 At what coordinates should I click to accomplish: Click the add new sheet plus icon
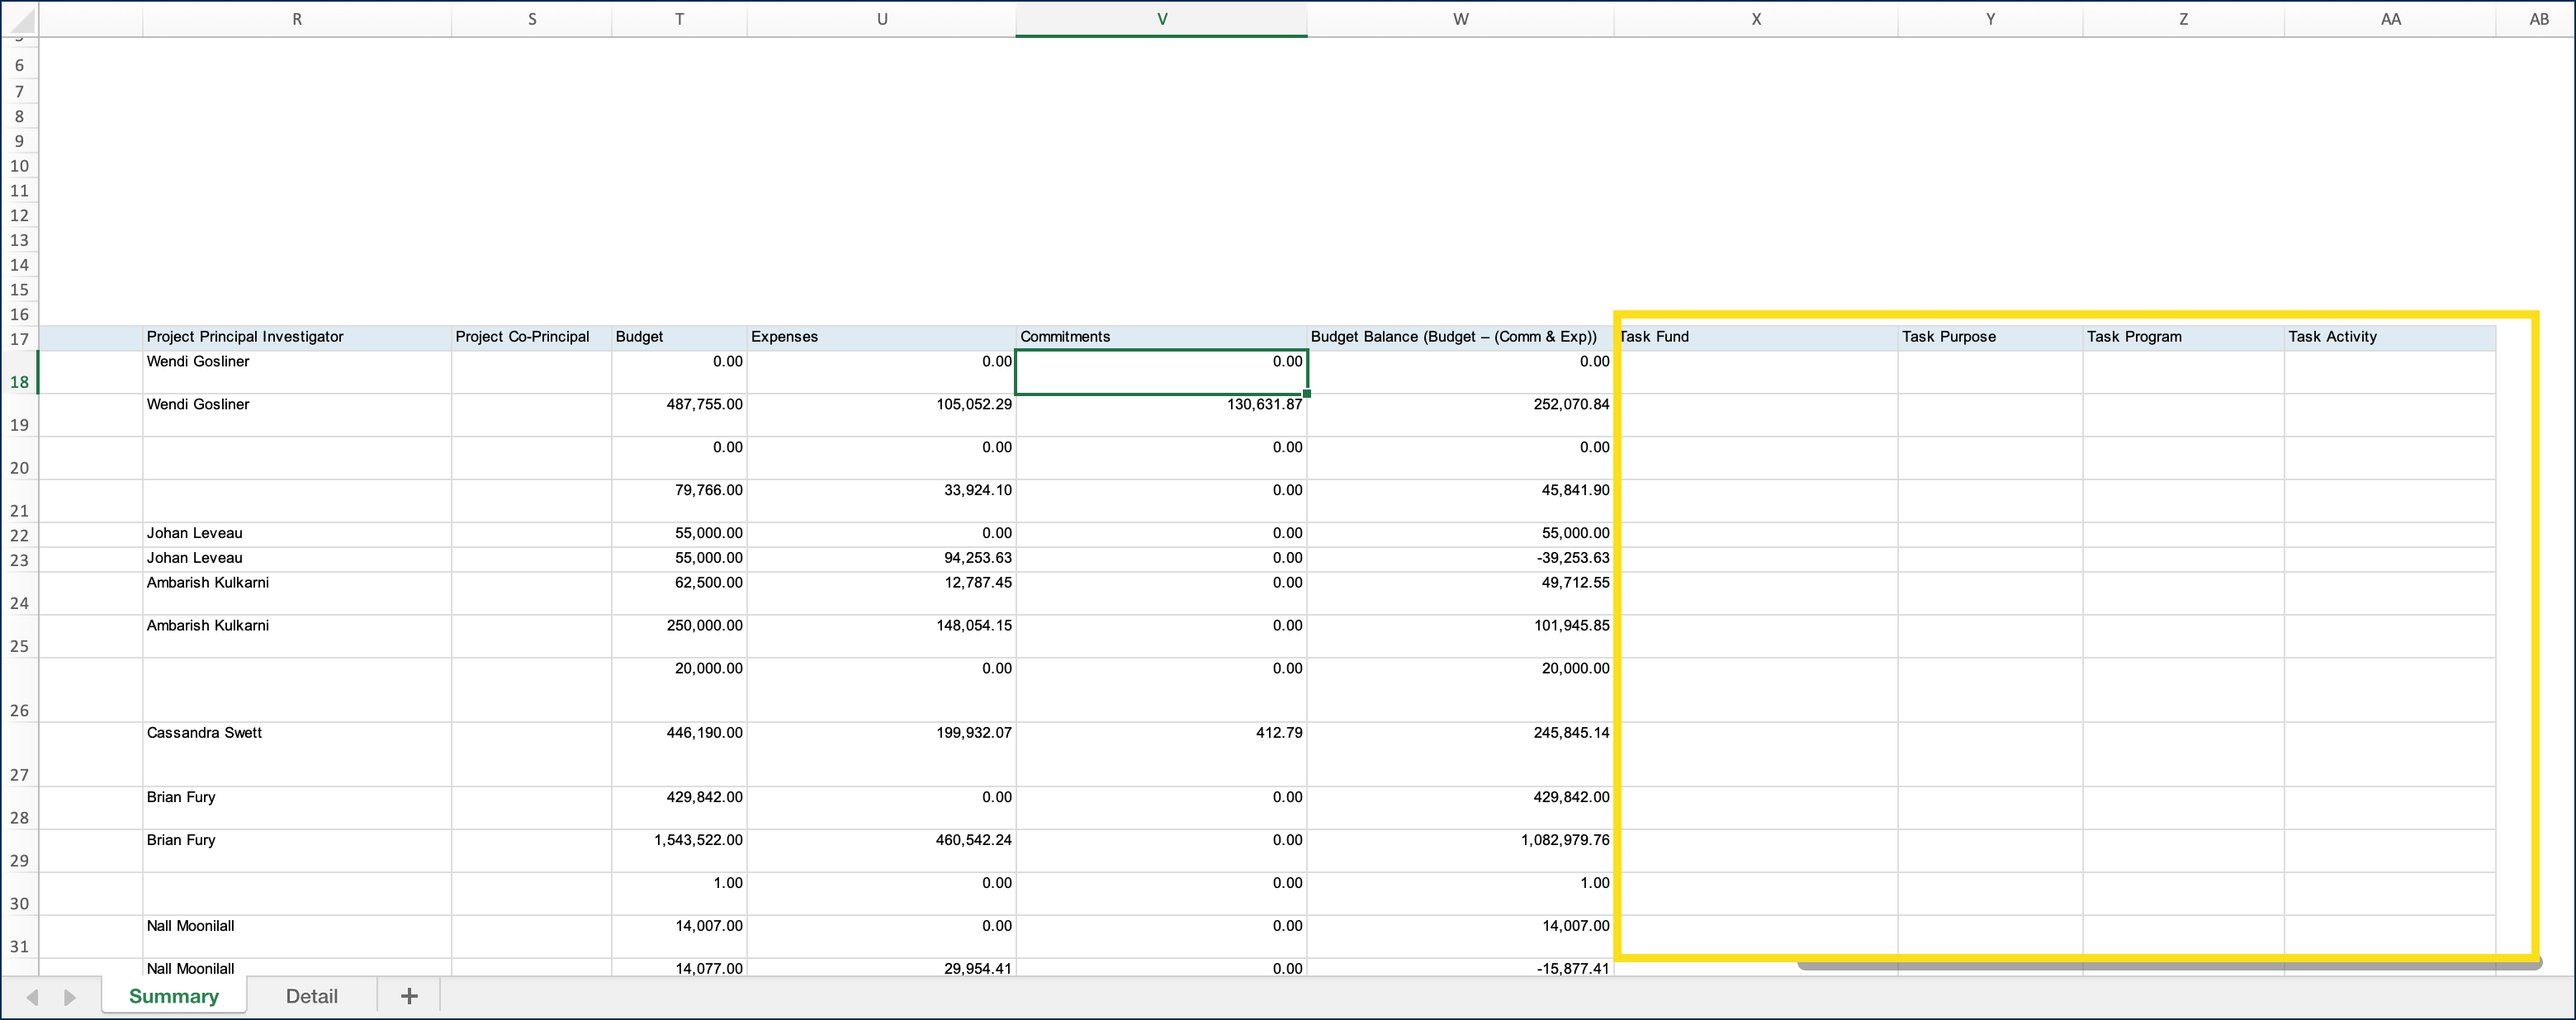(x=409, y=996)
